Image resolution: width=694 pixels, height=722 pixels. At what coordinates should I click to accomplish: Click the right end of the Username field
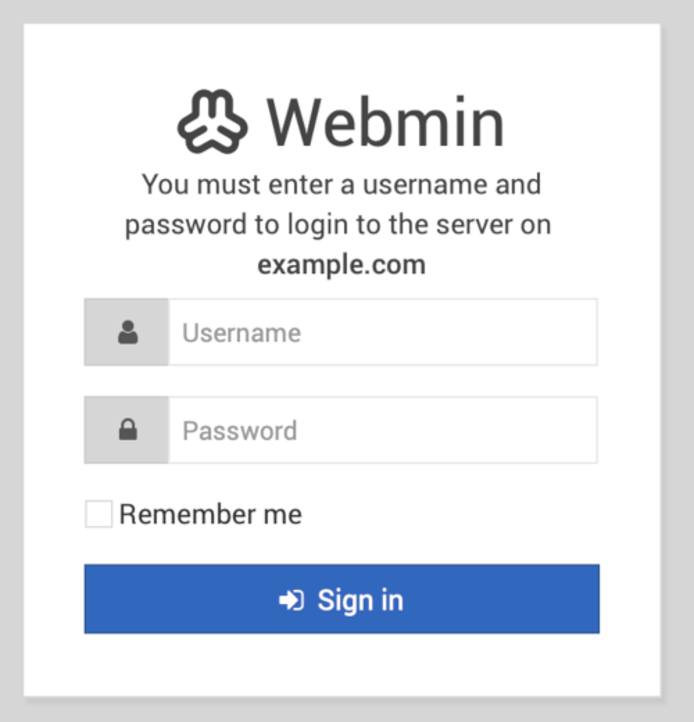[580, 332]
